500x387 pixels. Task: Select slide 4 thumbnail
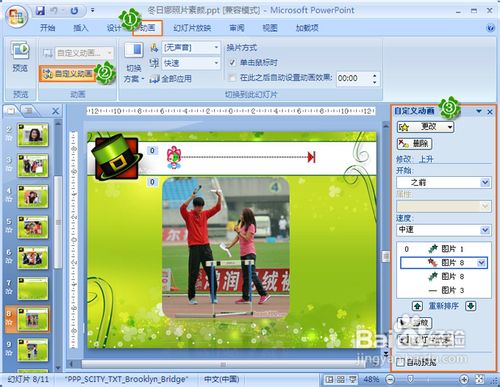tap(33, 196)
